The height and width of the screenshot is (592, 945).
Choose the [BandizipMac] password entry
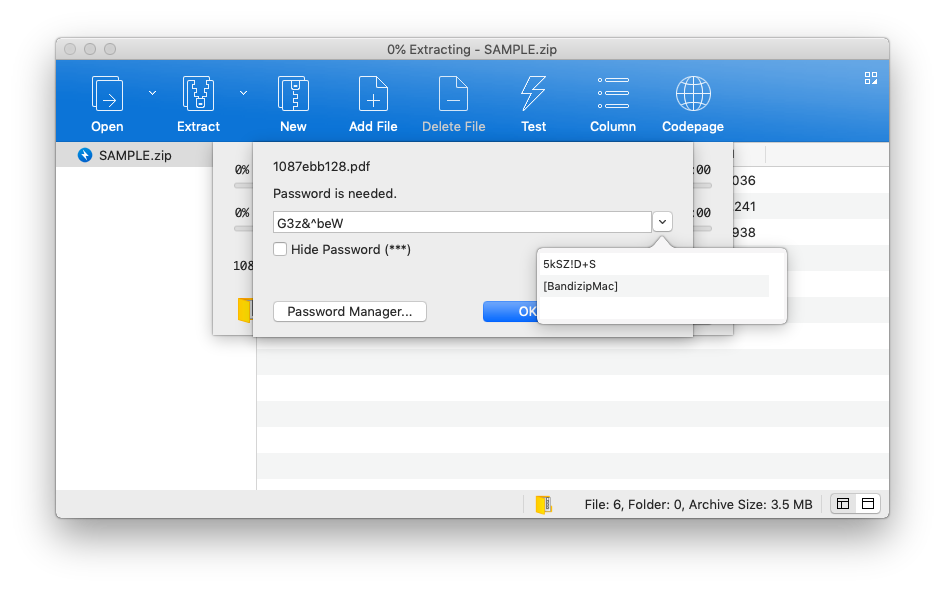pyautogui.click(x=581, y=287)
